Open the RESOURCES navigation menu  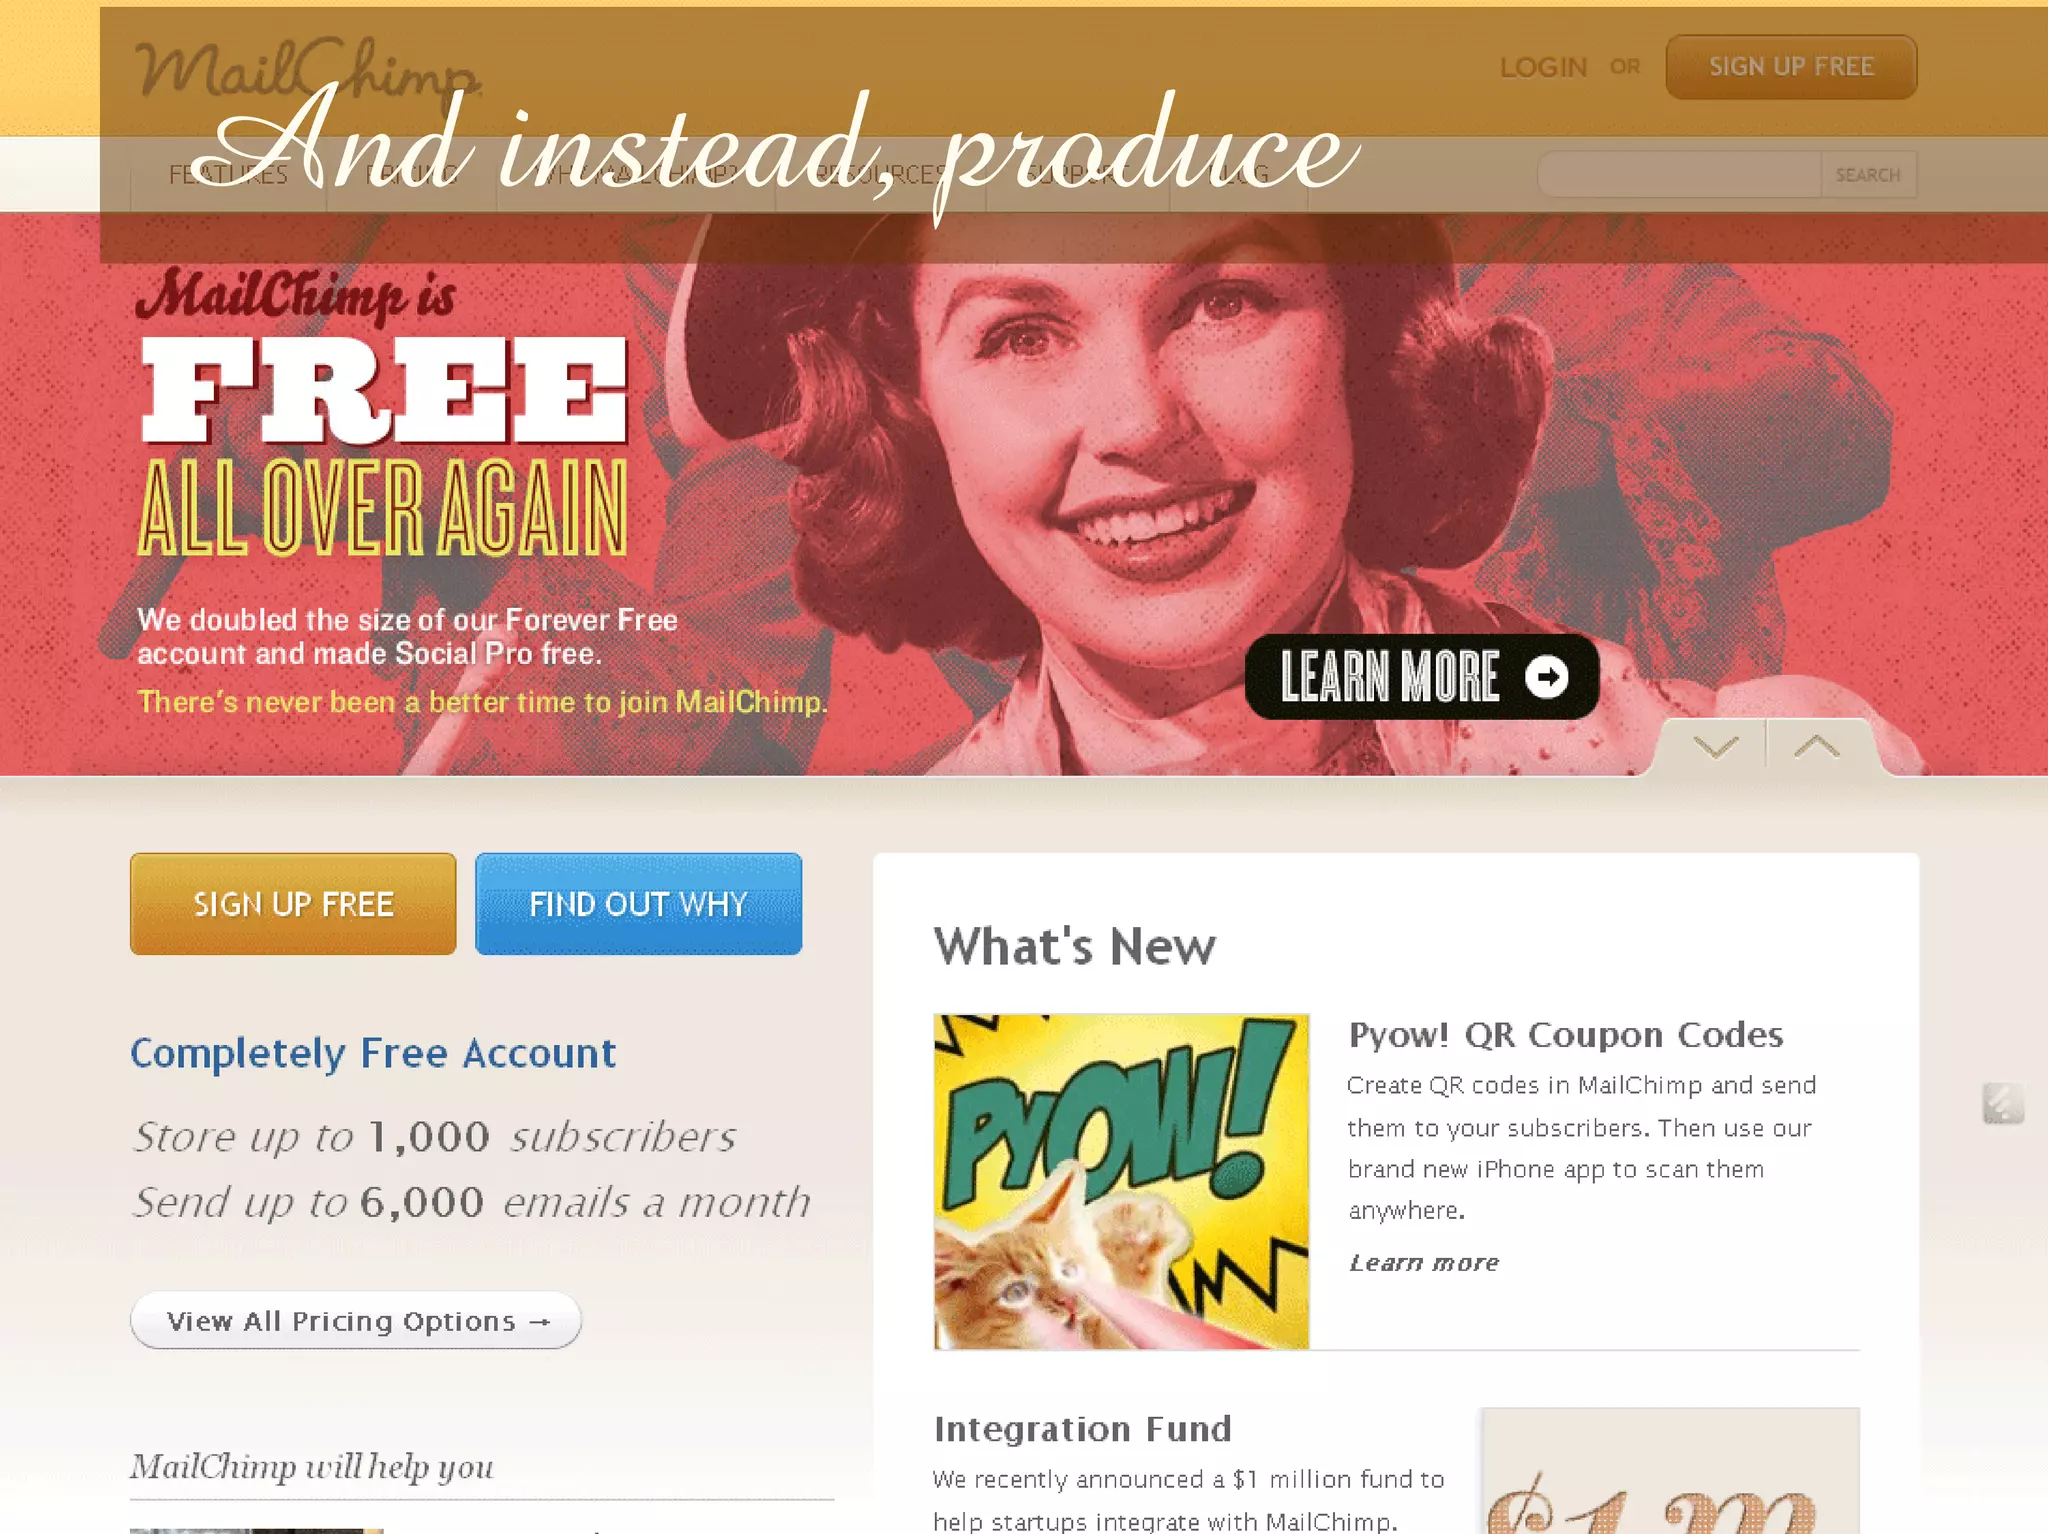tap(880, 175)
